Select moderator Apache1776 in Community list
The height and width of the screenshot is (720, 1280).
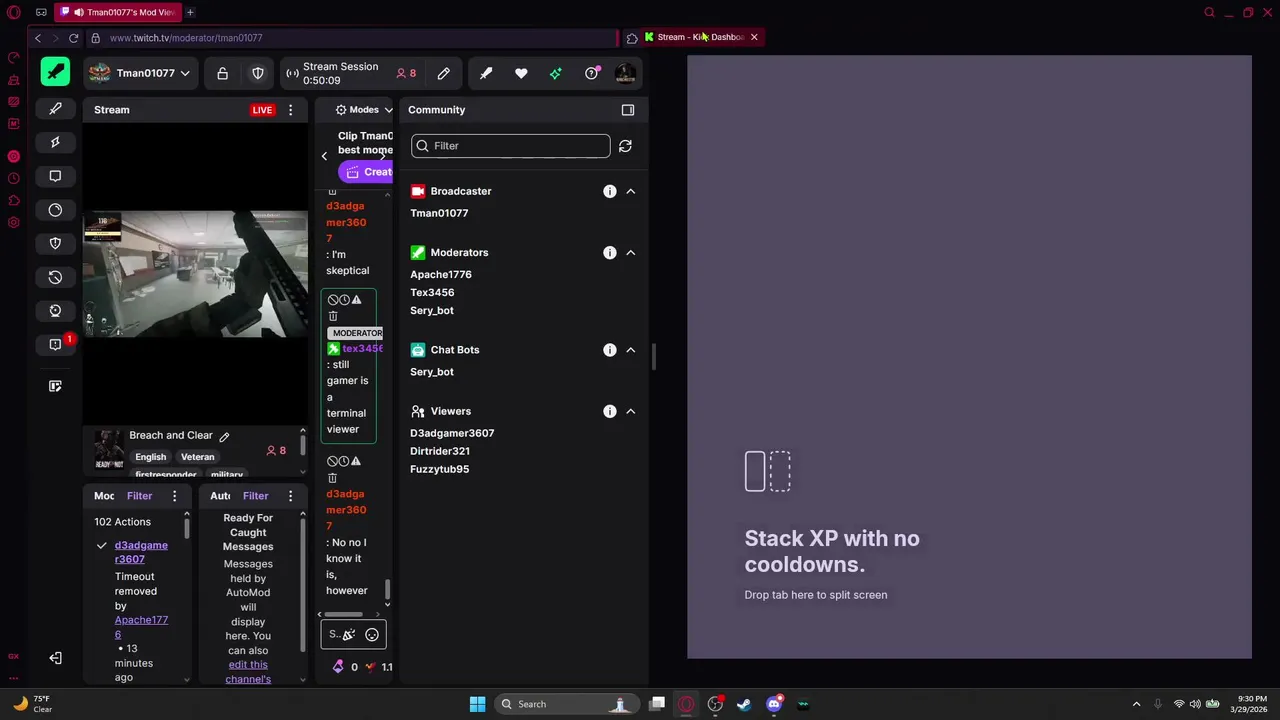tap(441, 274)
